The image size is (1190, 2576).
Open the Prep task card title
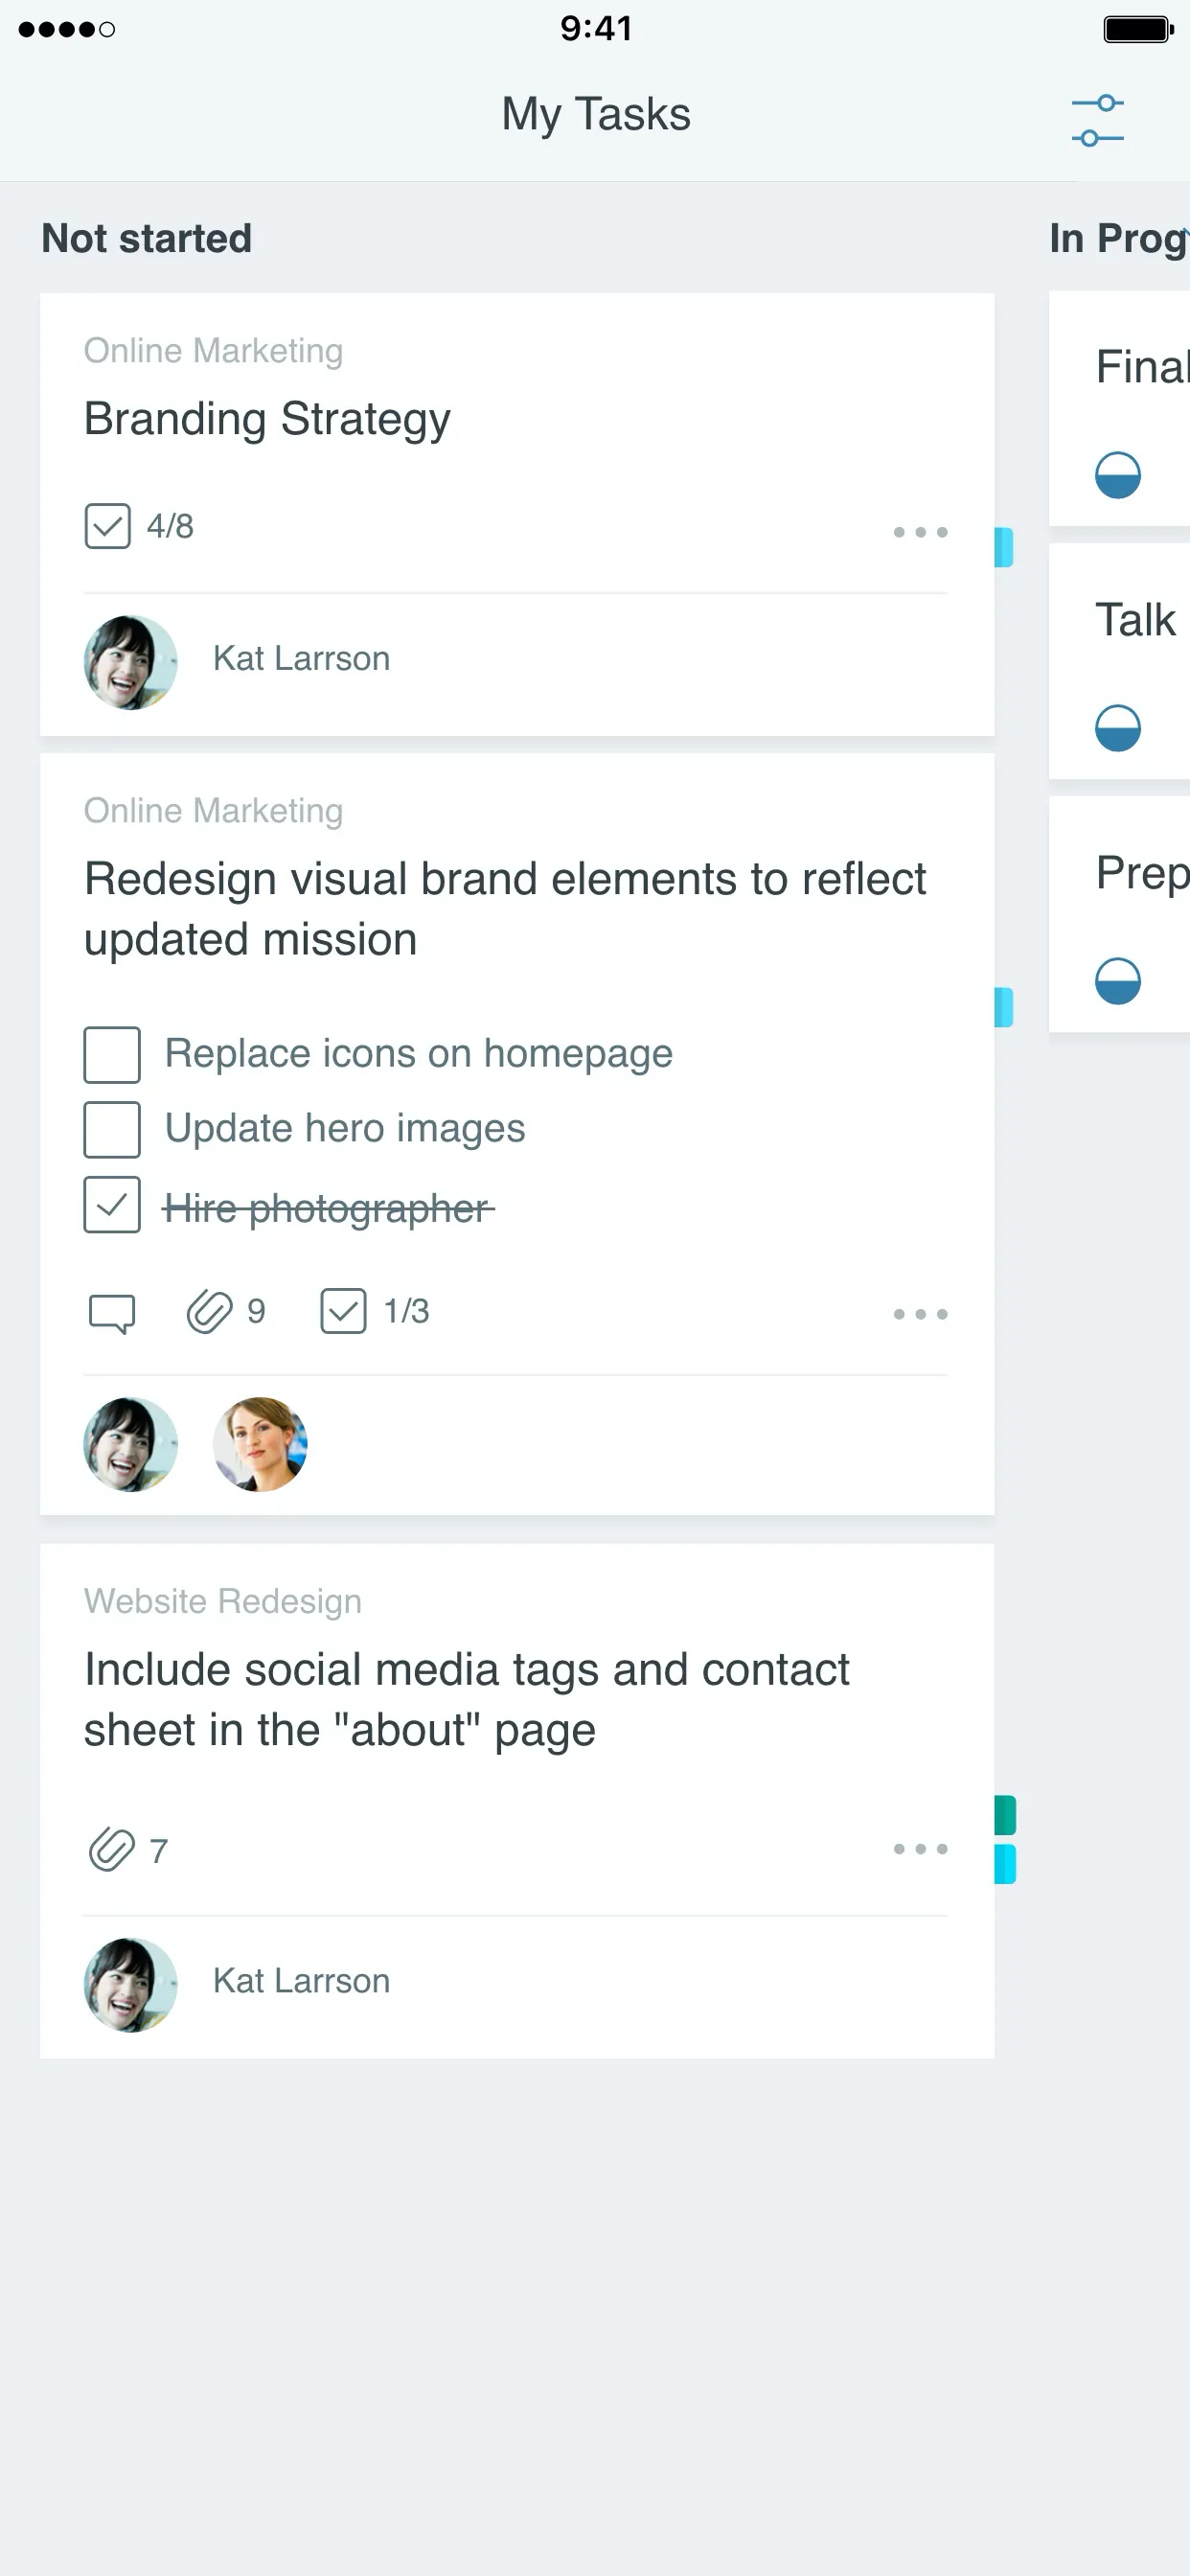tap(1142, 874)
